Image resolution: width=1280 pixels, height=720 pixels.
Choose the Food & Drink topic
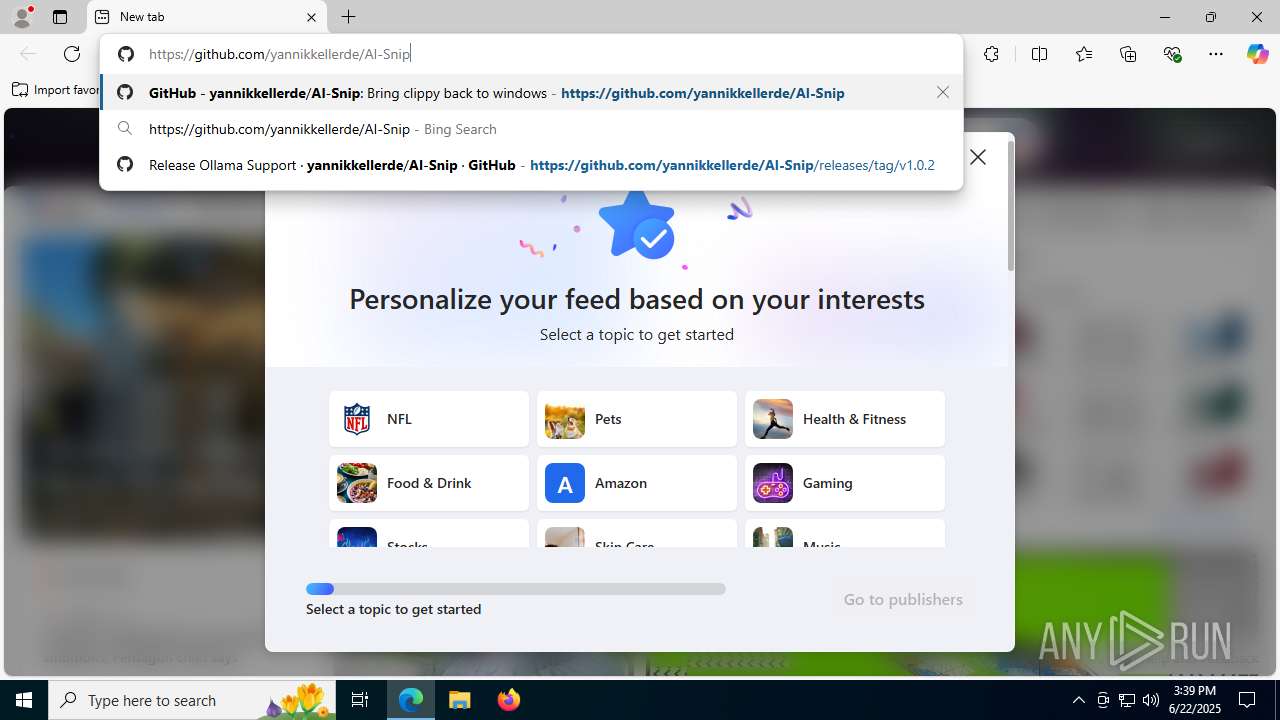[x=429, y=483]
